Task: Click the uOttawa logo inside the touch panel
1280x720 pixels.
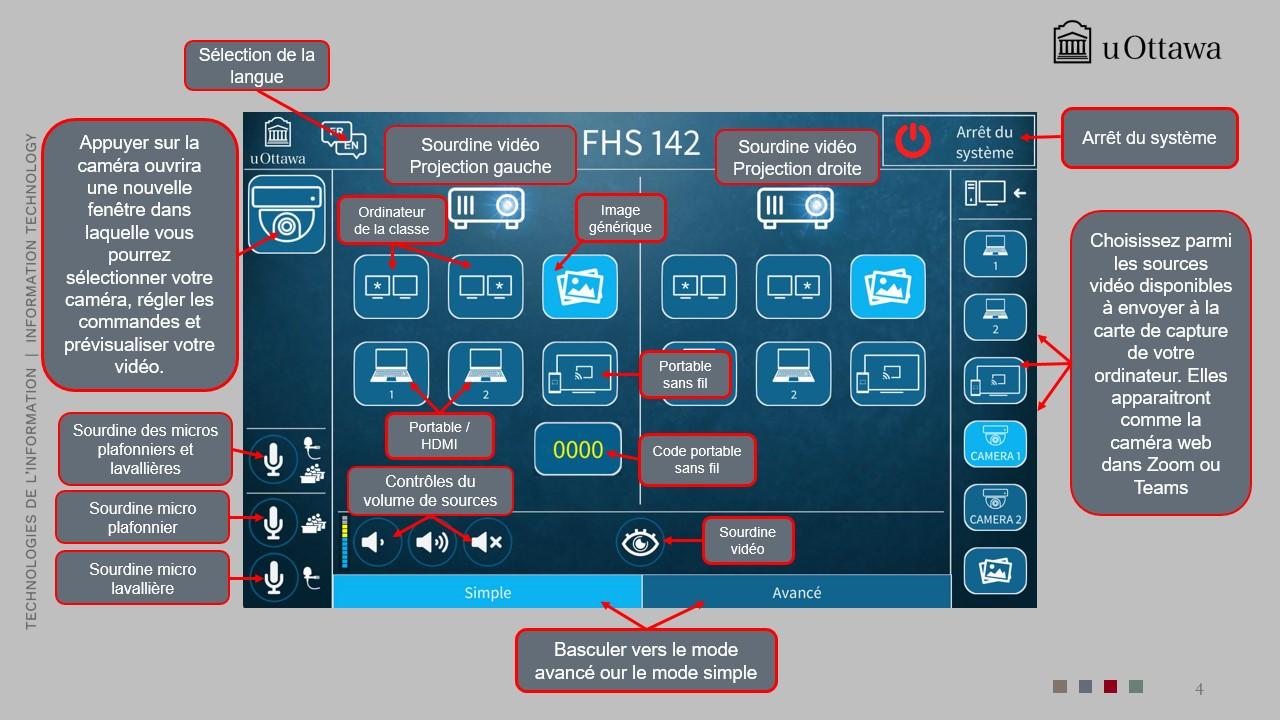Action: point(279,141)
